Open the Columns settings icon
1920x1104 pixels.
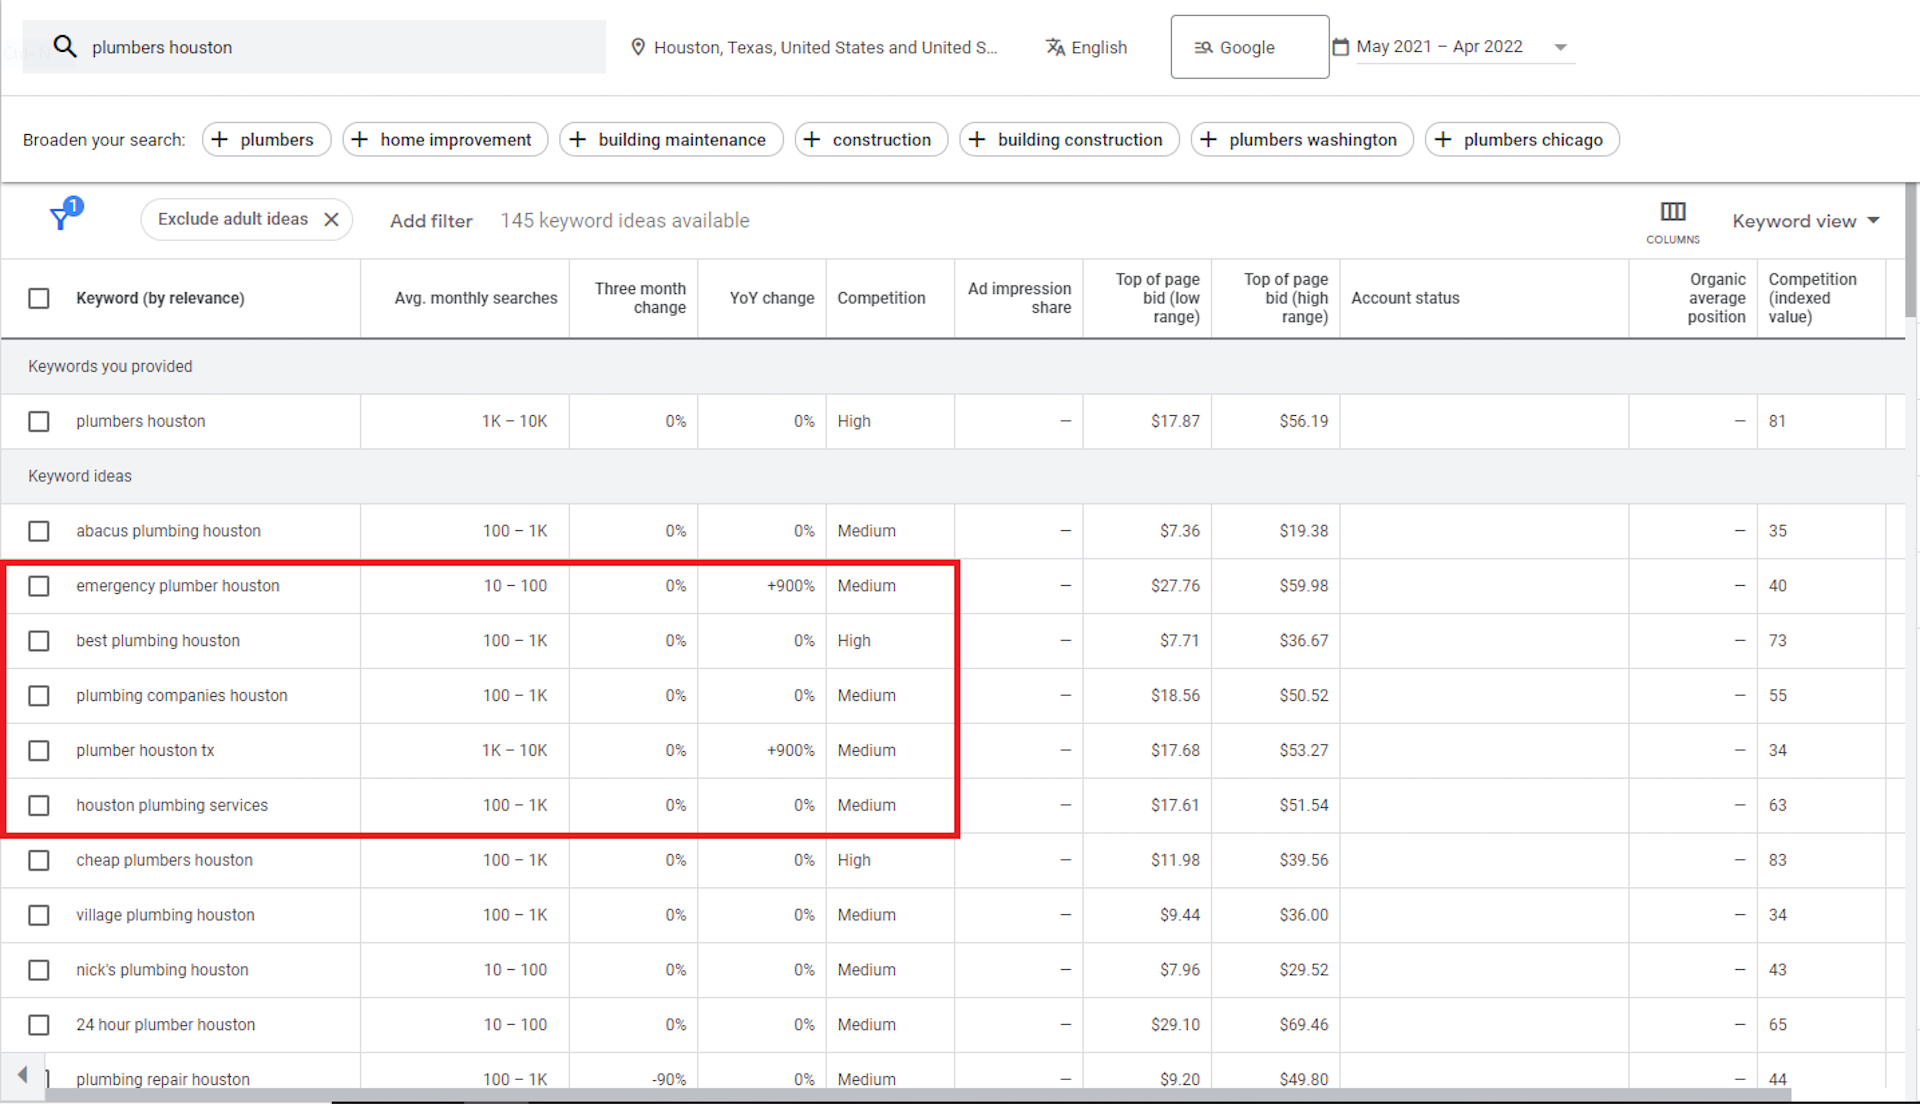[x=1671, y=212]
